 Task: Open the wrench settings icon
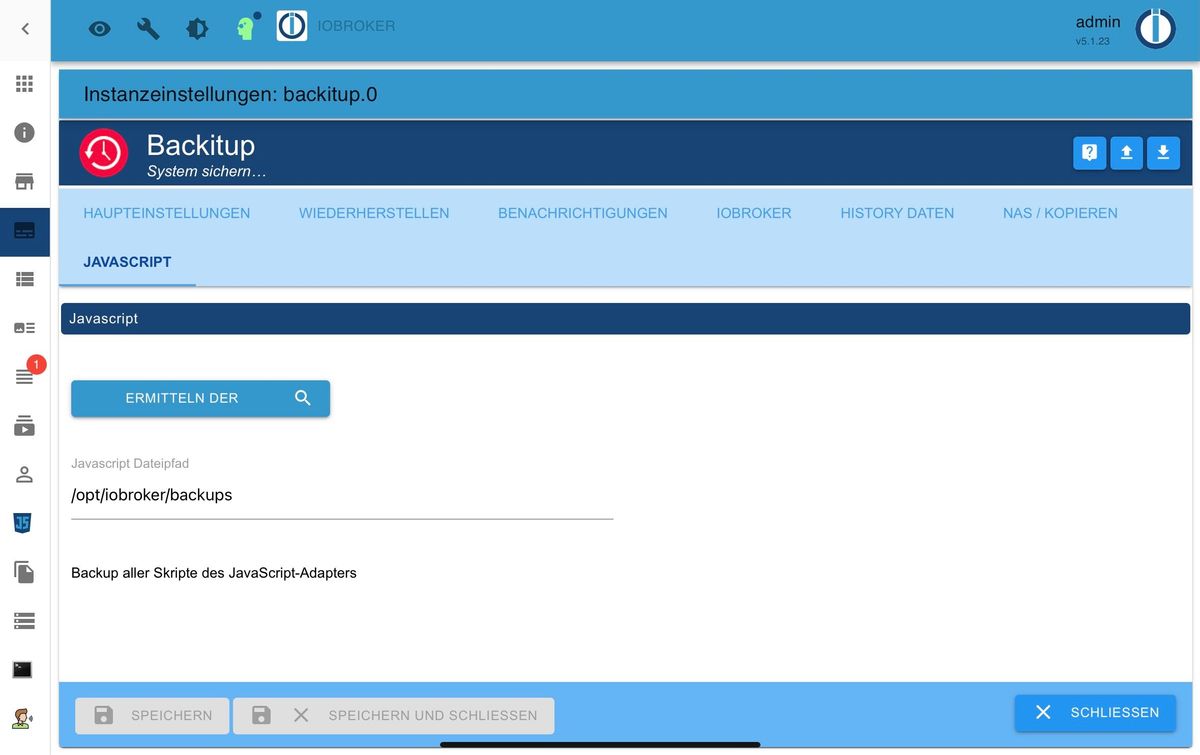(148, 29)
